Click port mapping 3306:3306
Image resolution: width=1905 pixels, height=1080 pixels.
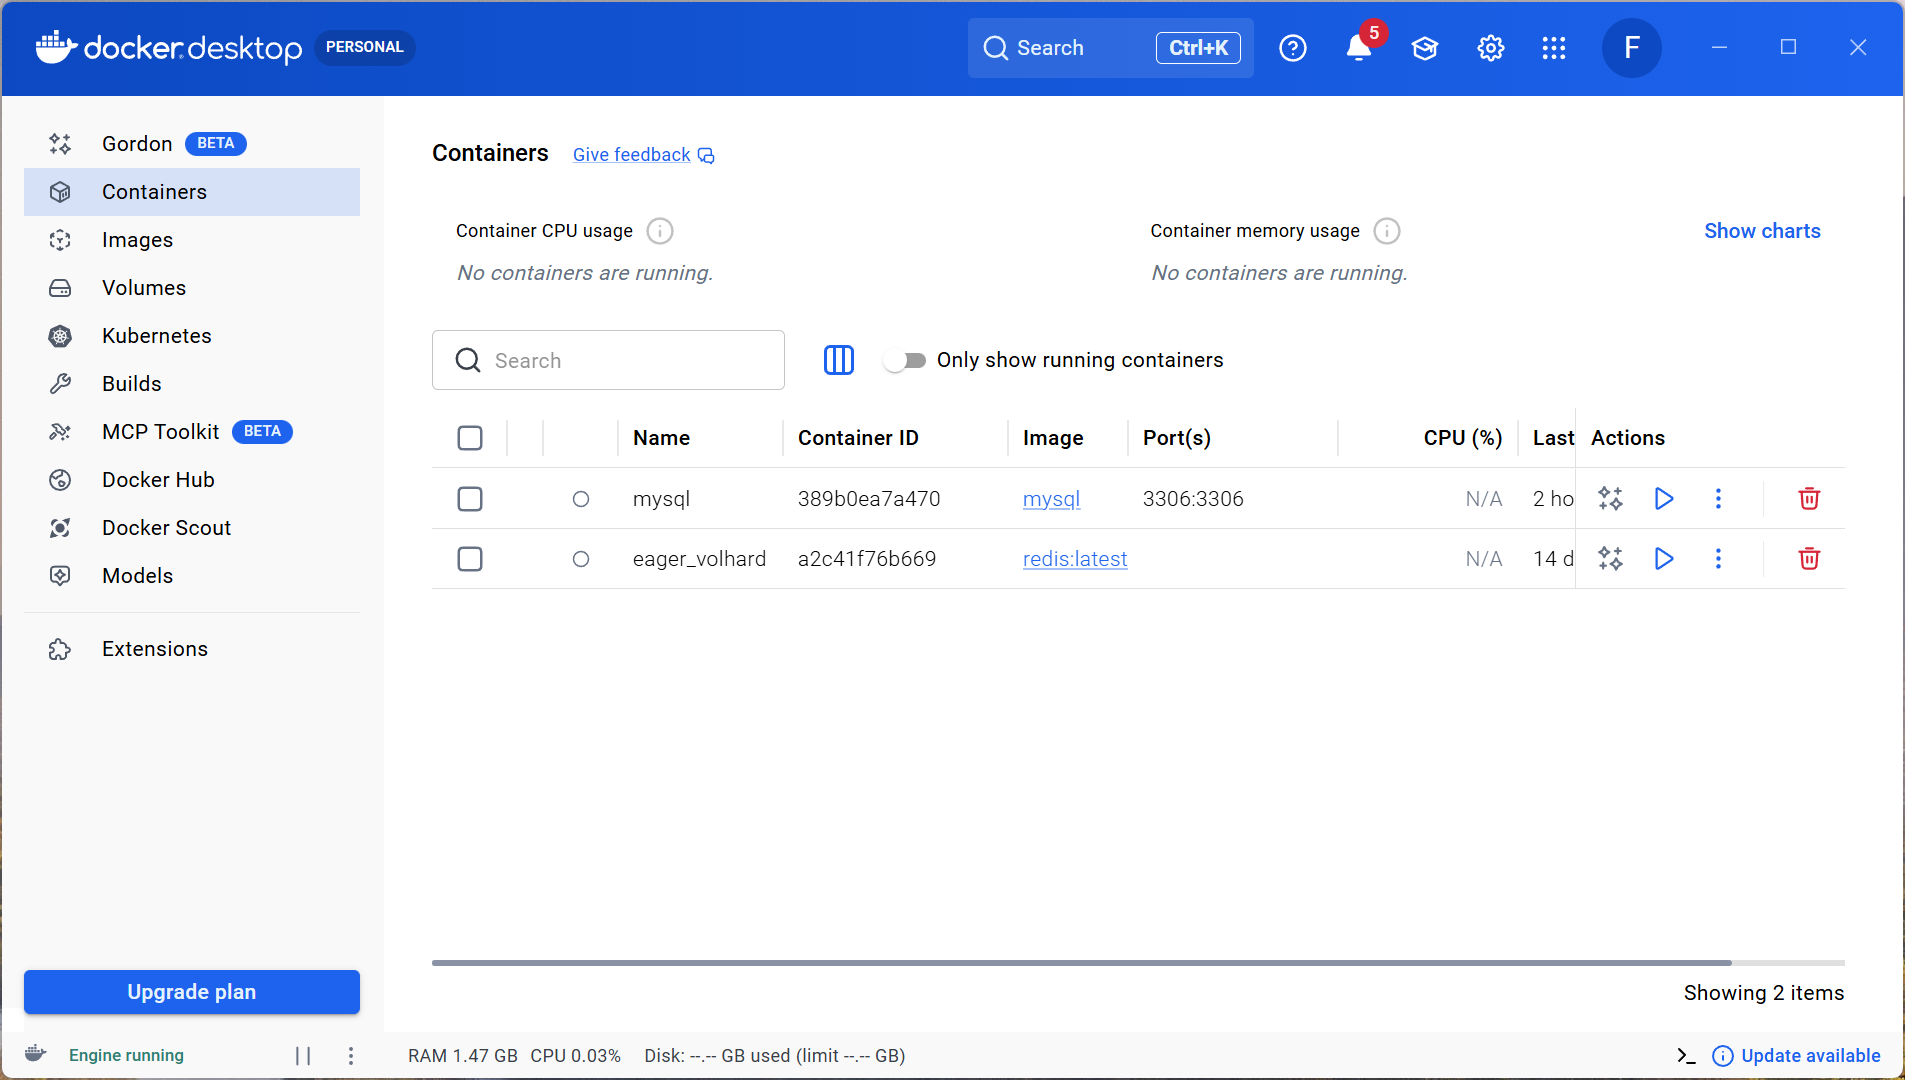pos(1193,499)
